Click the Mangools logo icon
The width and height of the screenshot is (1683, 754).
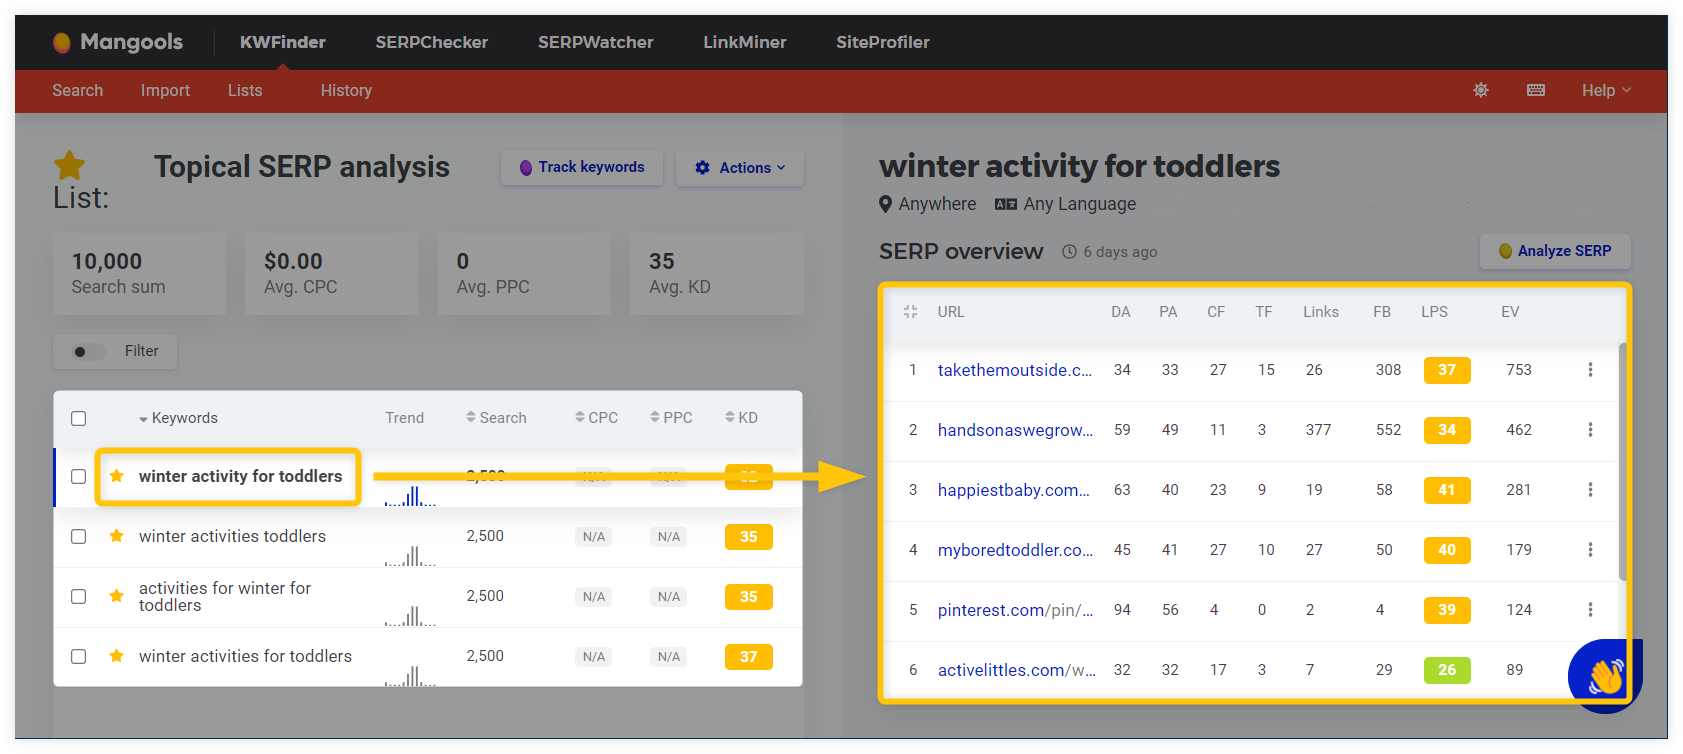click(62, 42)
